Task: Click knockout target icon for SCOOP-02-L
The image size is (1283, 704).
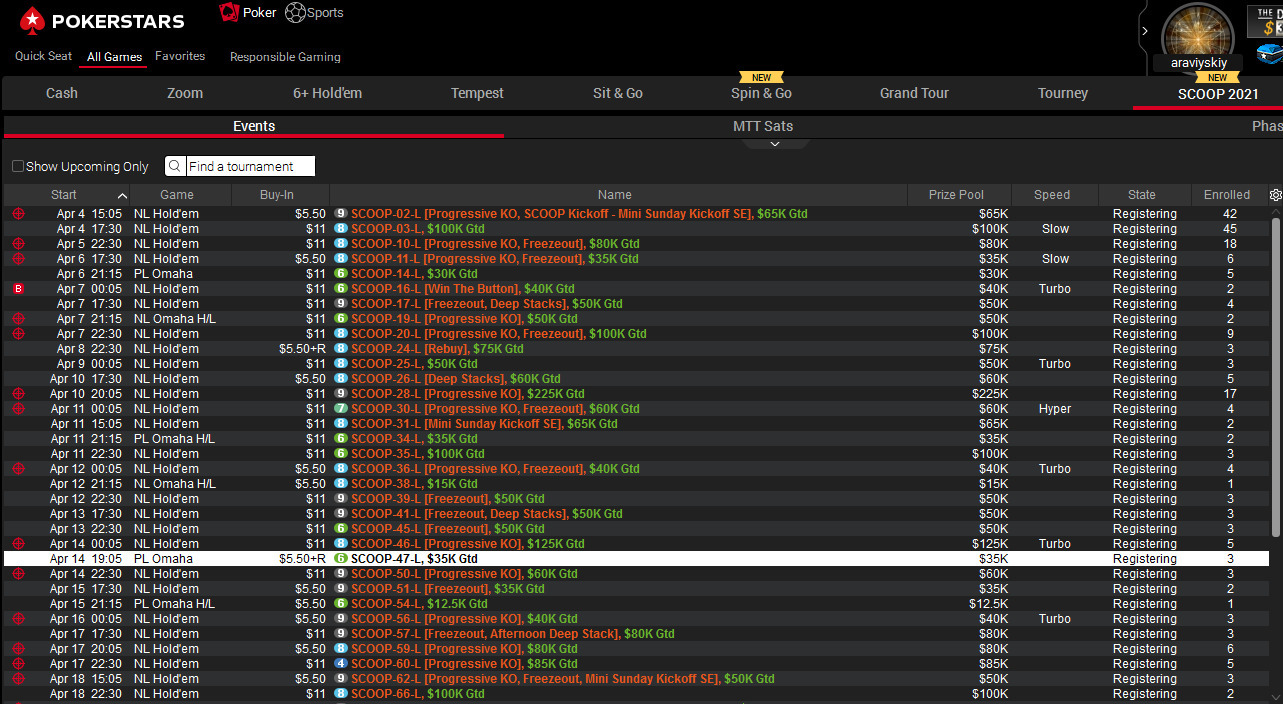Action: (18, 214)
